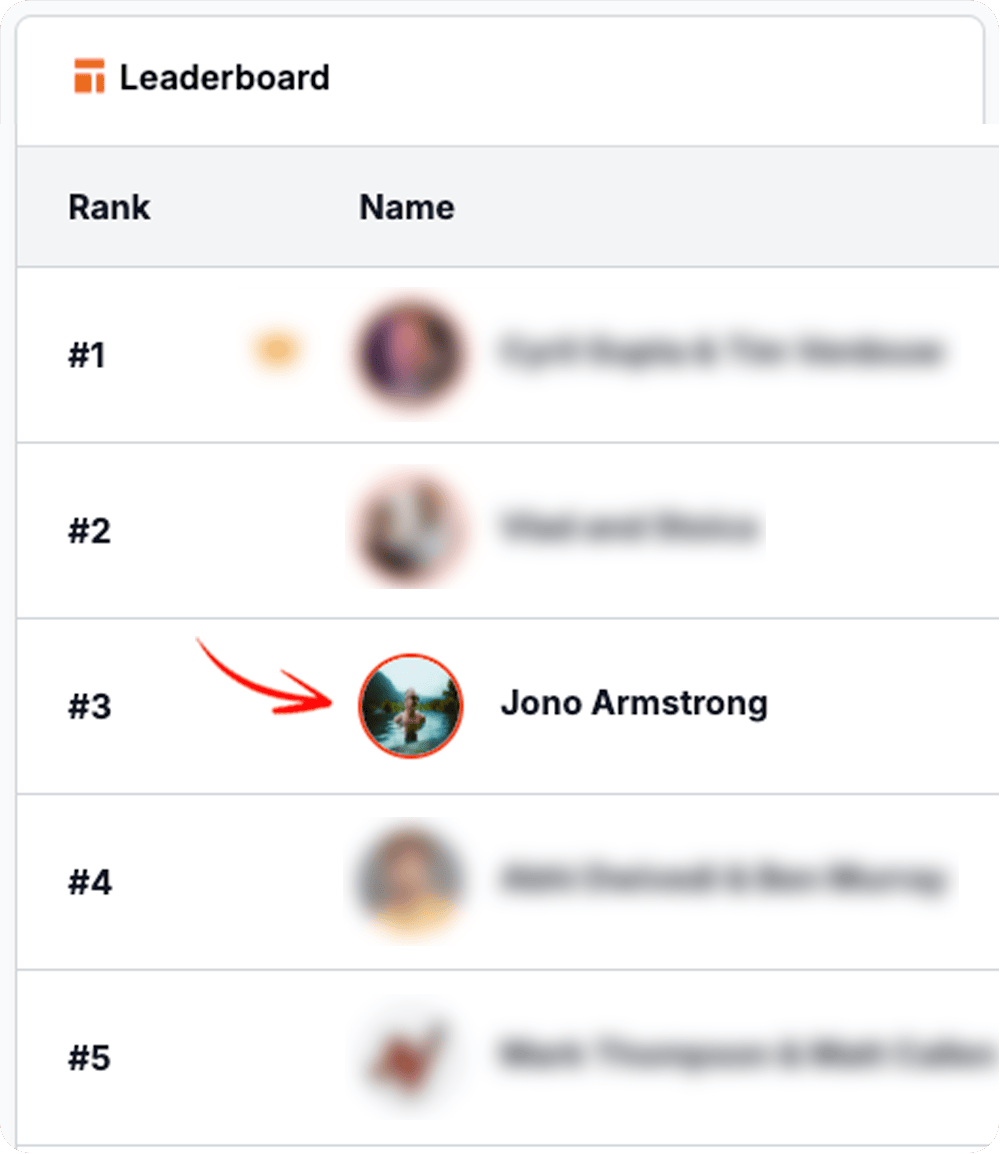This screenshot has width=1000, height=1154.
Task: Click the rank #3 label
Action: [x=89, y=707]
